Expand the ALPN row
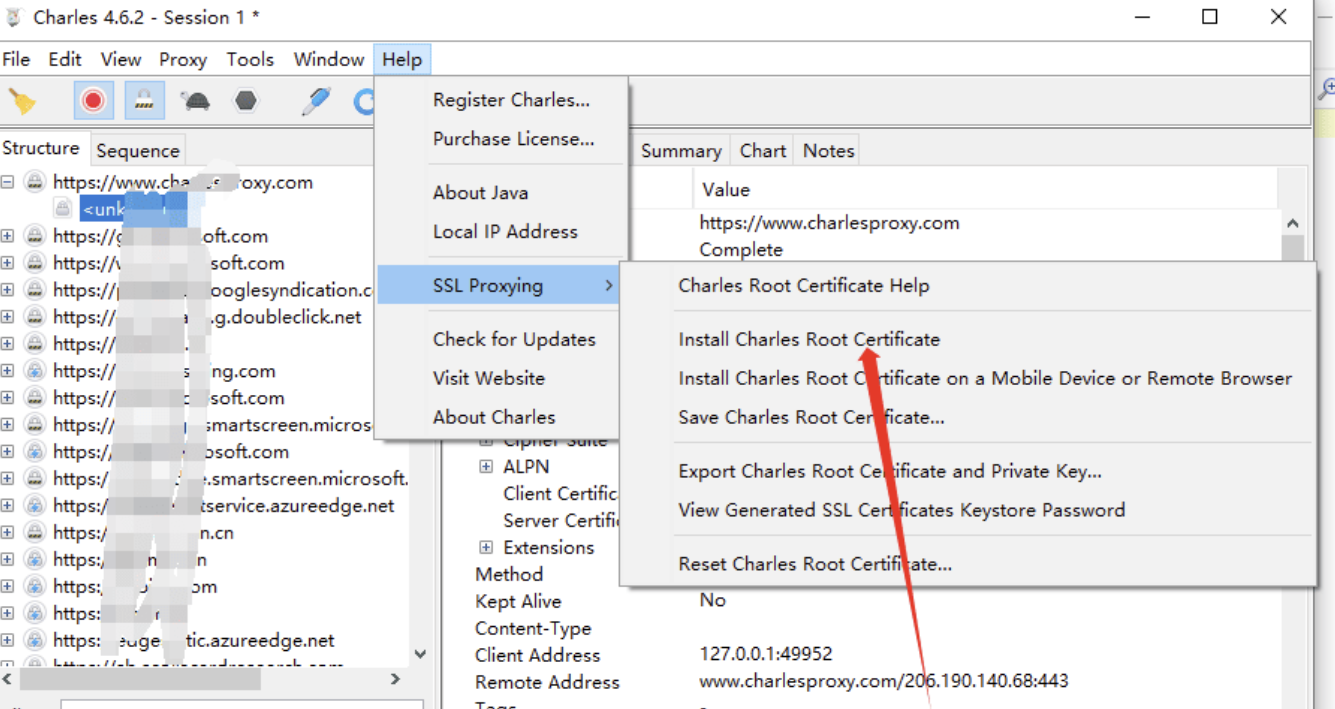 tap(486, 466)
